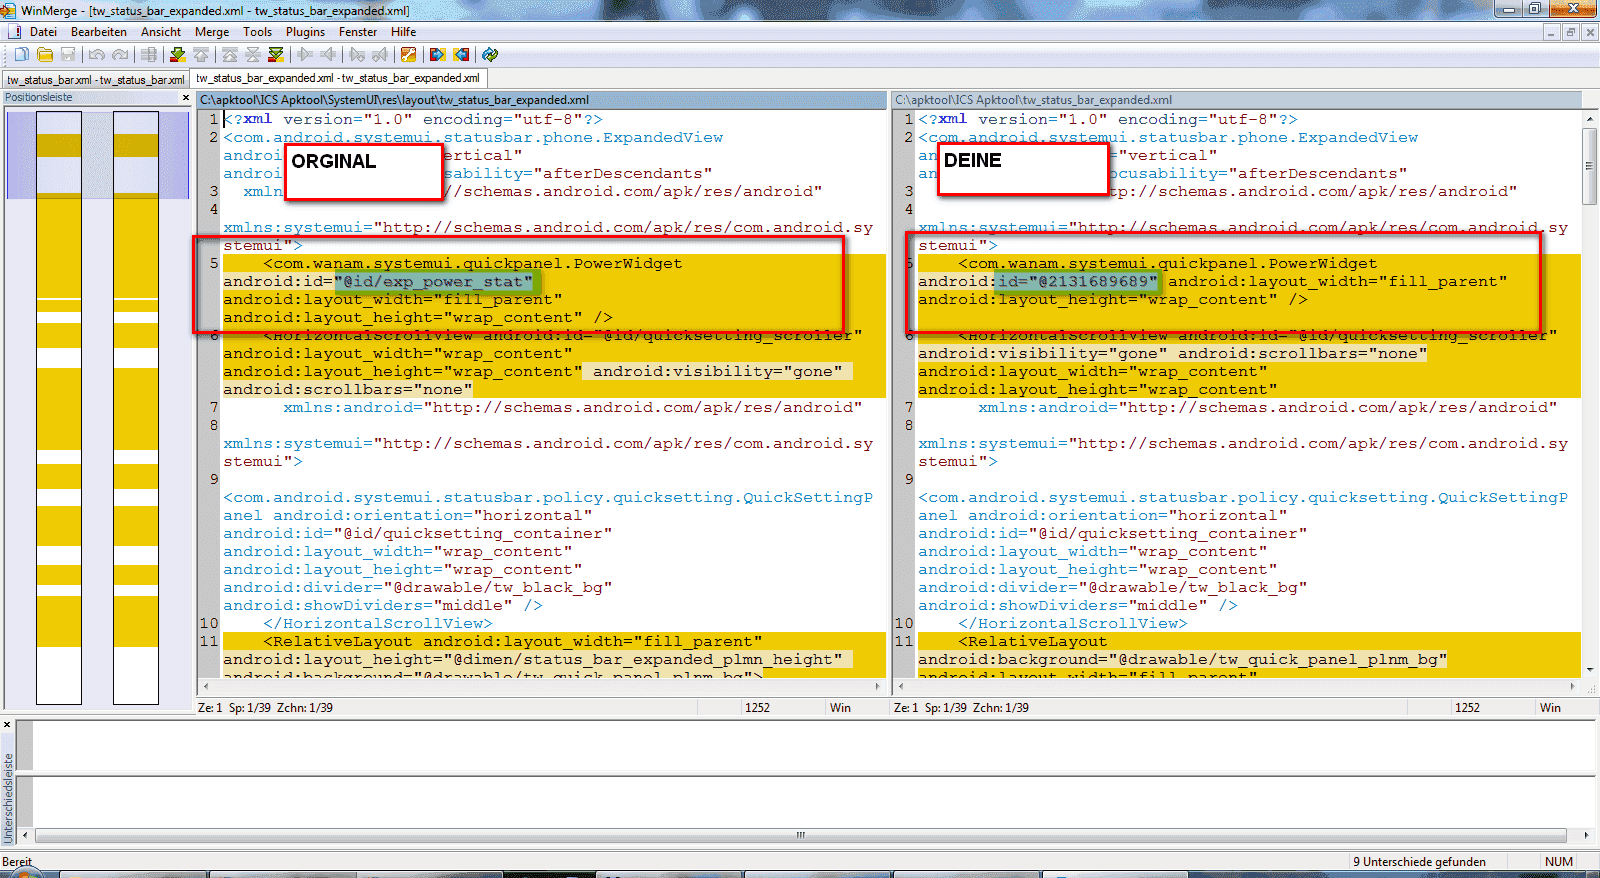Open the Merge menu
1600x878 pixels.
212,32
